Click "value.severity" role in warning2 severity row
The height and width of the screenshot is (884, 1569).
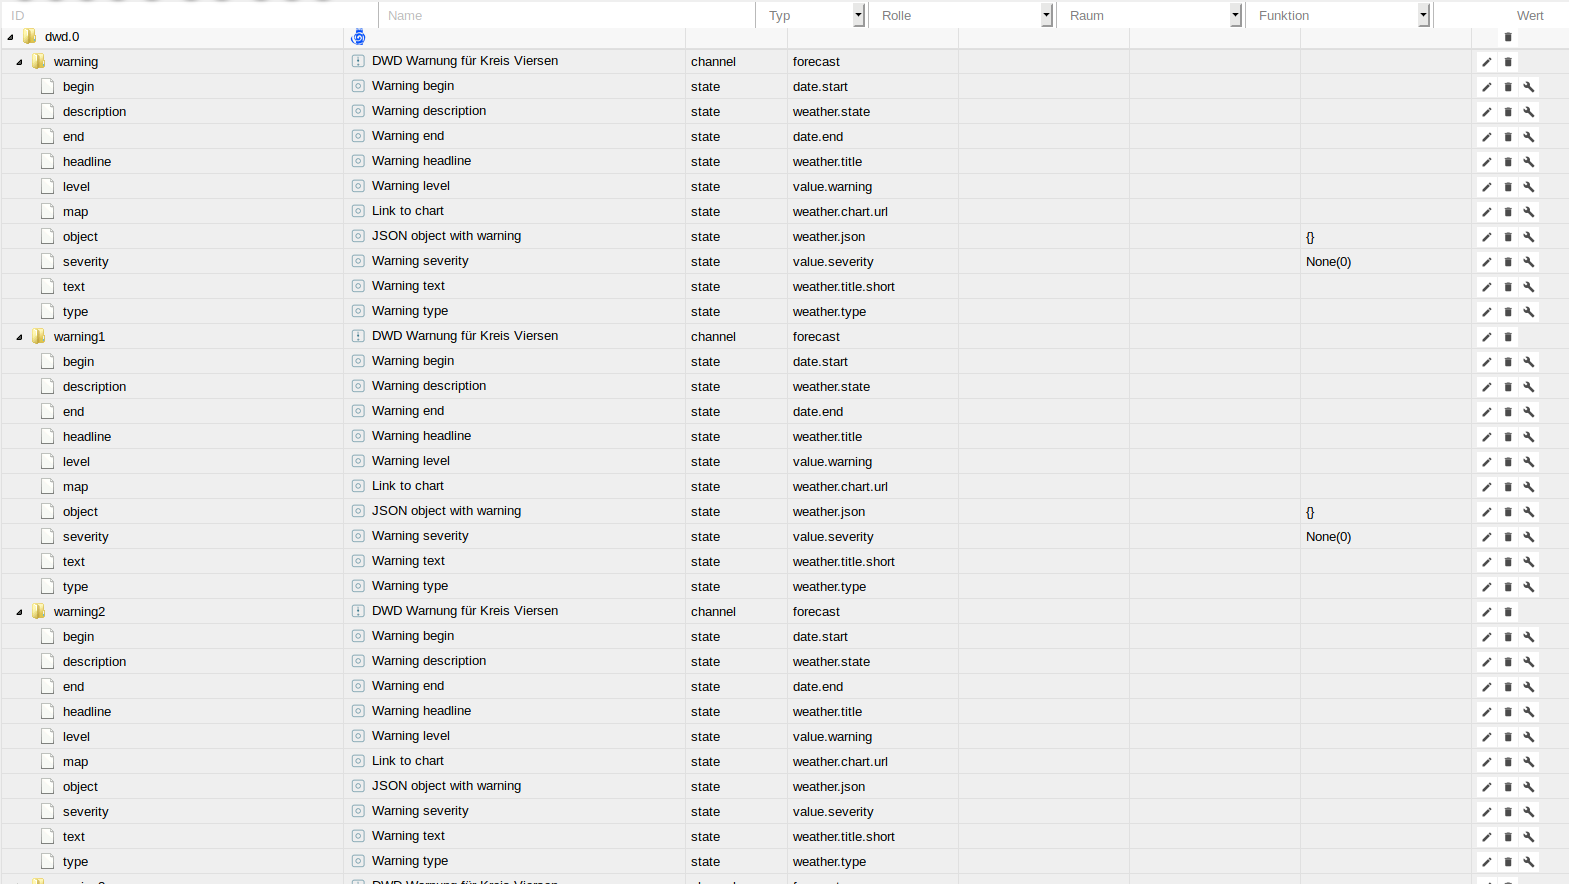[x=833, y=812]
